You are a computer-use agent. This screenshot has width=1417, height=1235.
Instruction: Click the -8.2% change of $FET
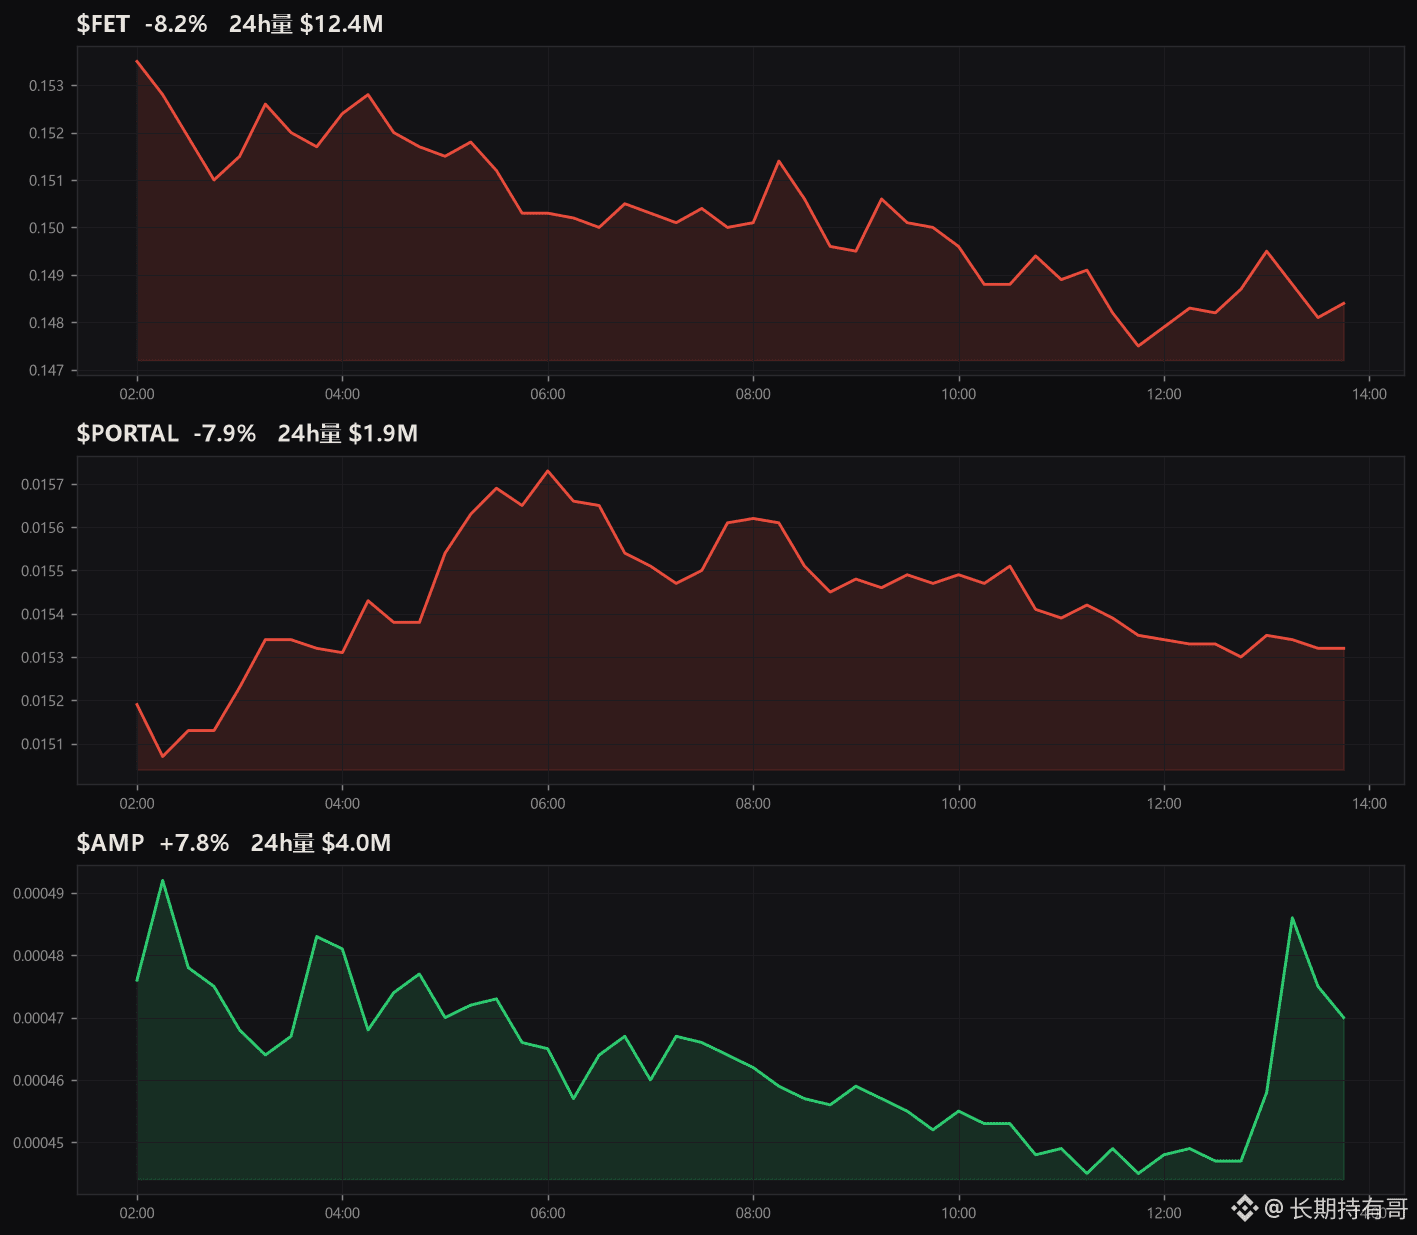(176, 24)
